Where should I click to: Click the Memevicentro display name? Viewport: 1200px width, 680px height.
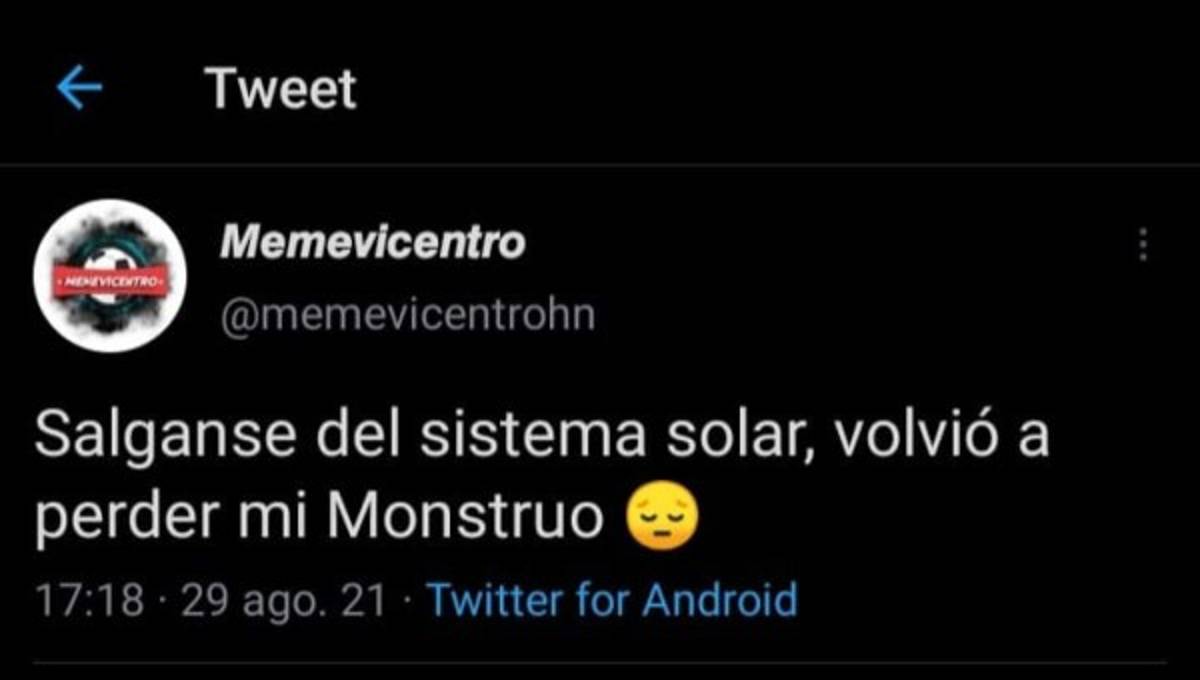pos(371,242)
